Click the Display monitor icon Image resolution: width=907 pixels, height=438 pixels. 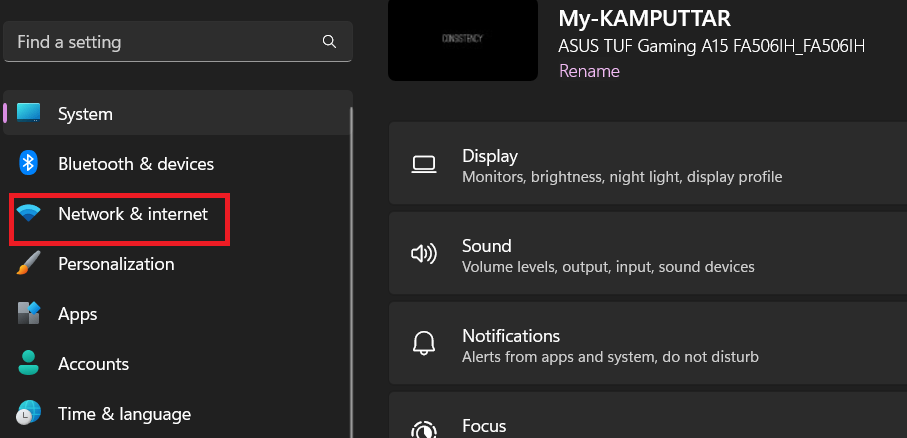424,166
